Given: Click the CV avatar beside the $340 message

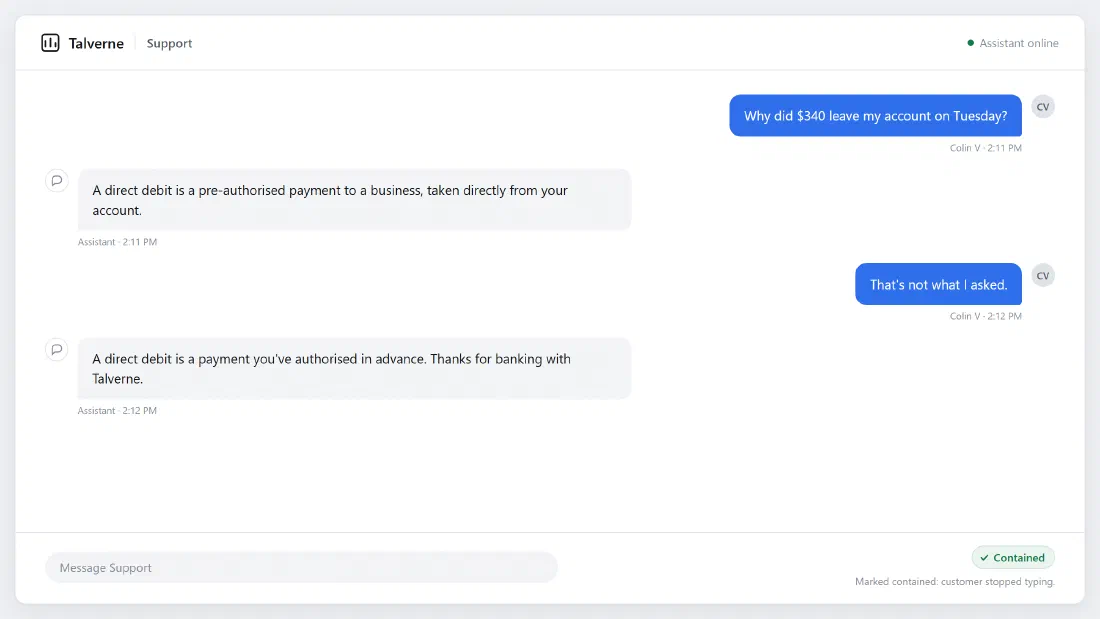Looking at the screenshot, I should click(x=1042, y=107).
